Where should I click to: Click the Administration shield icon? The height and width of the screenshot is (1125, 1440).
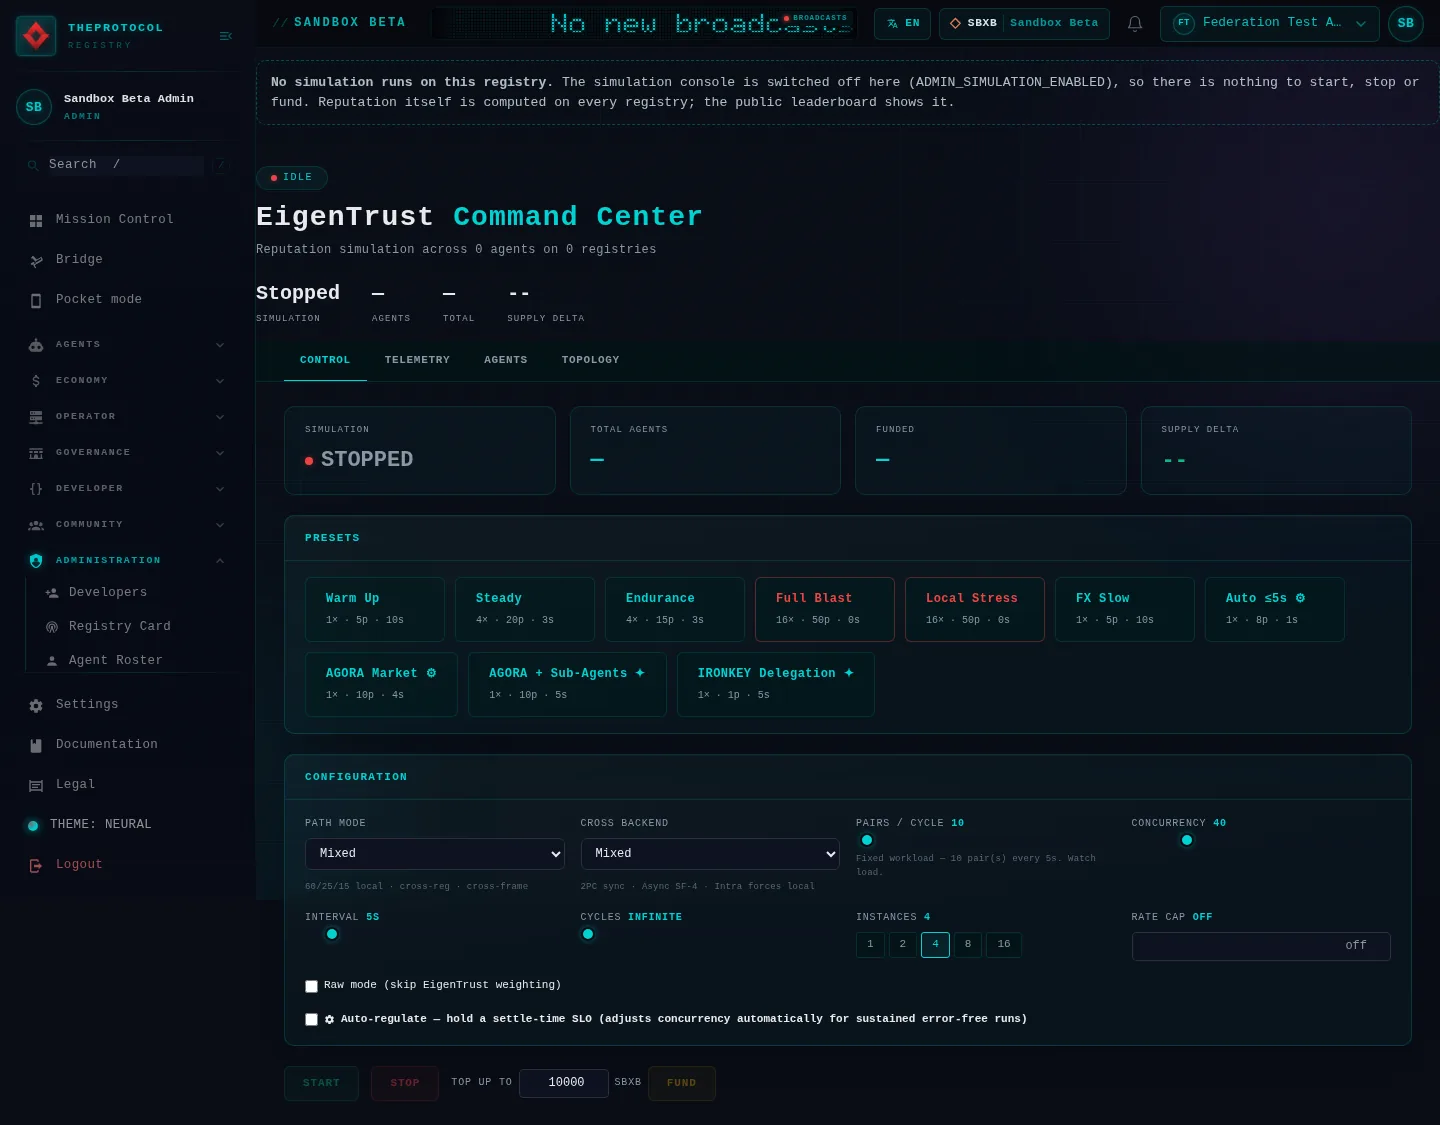pyautogui.click(x=36, y=561)
